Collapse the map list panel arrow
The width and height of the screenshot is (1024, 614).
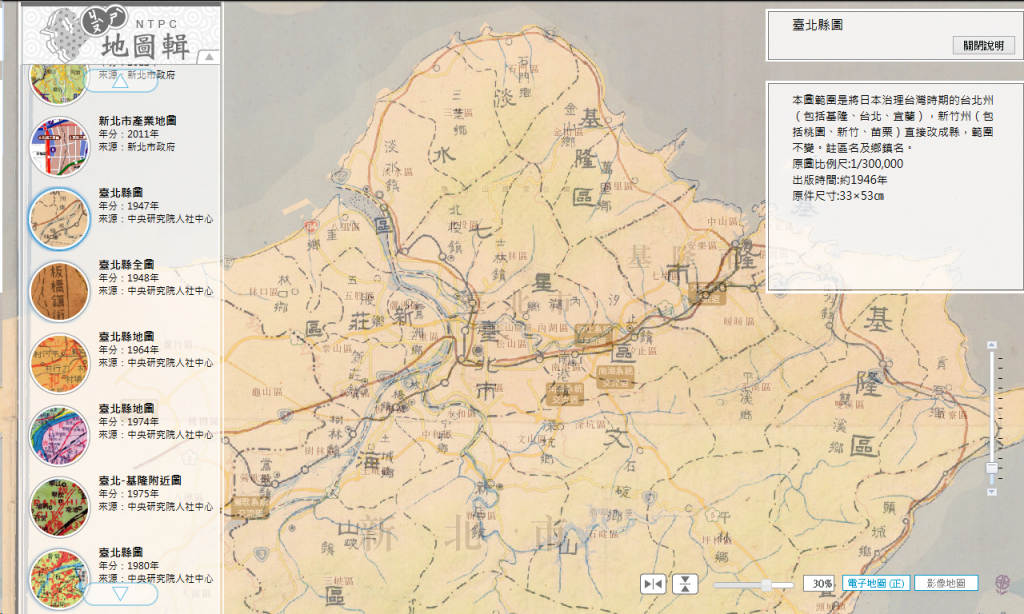pyautogui.click(x=208, y=57)
